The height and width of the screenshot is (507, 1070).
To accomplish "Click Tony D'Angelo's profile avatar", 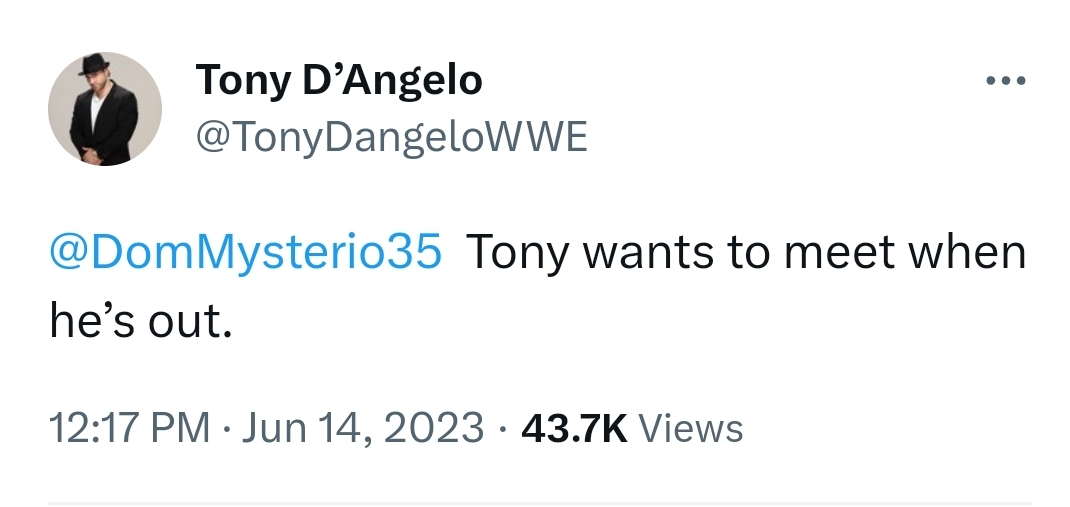I will tap(105, 109).
